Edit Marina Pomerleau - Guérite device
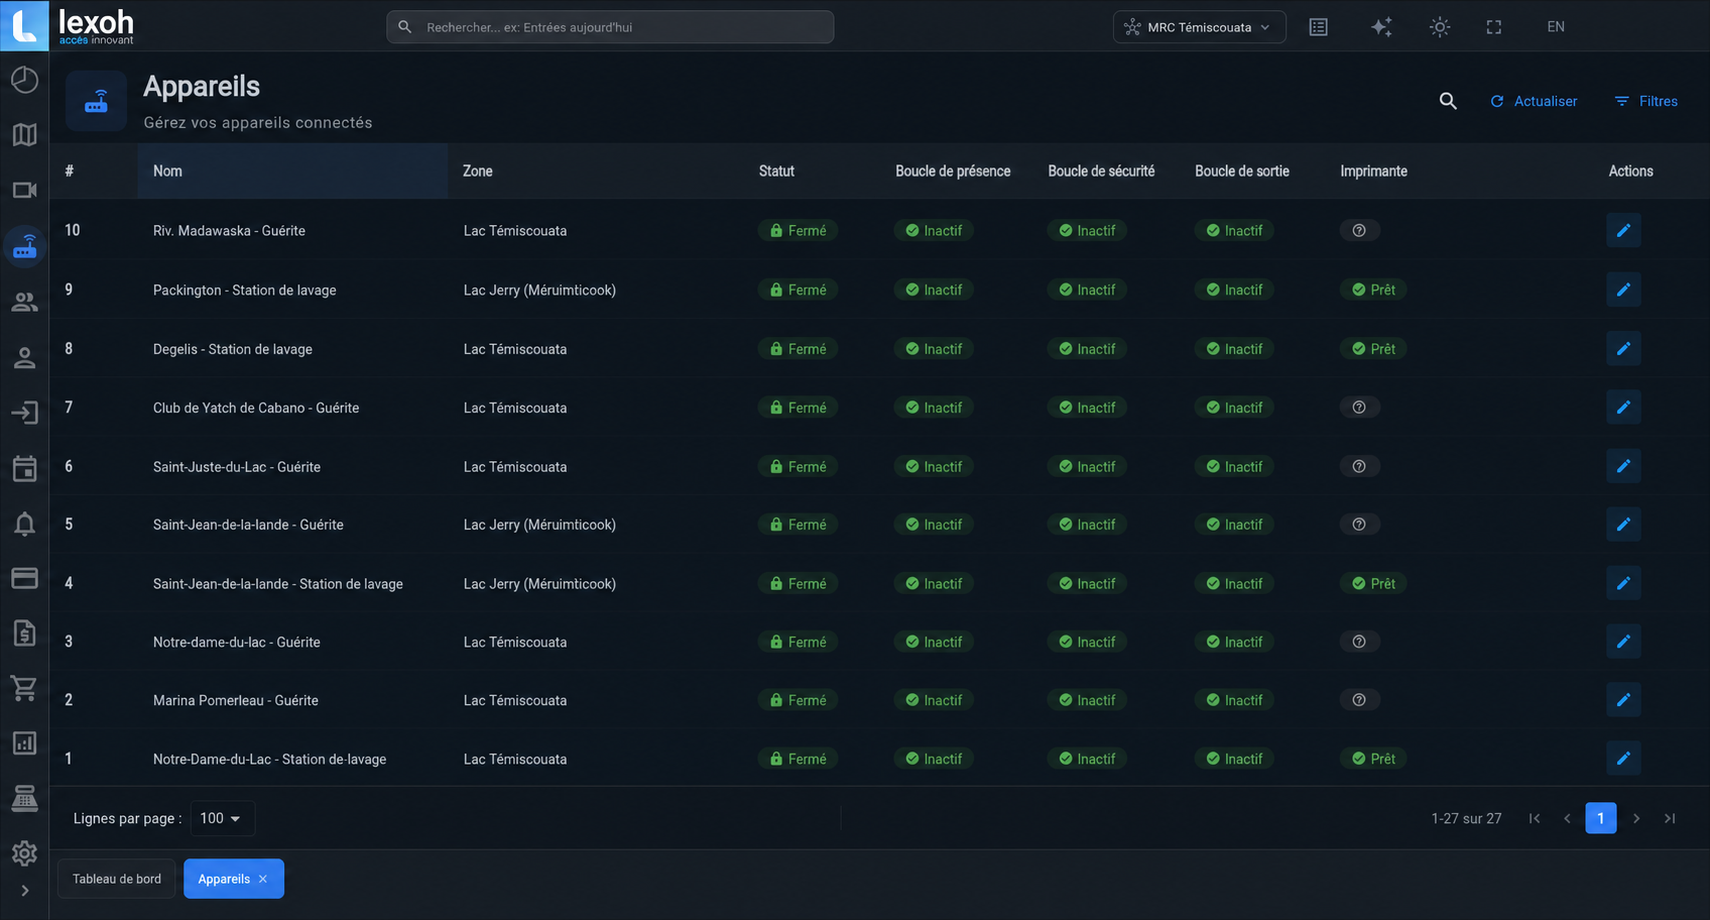Viewport: 1710px width, 920px height. (1623, 700)
